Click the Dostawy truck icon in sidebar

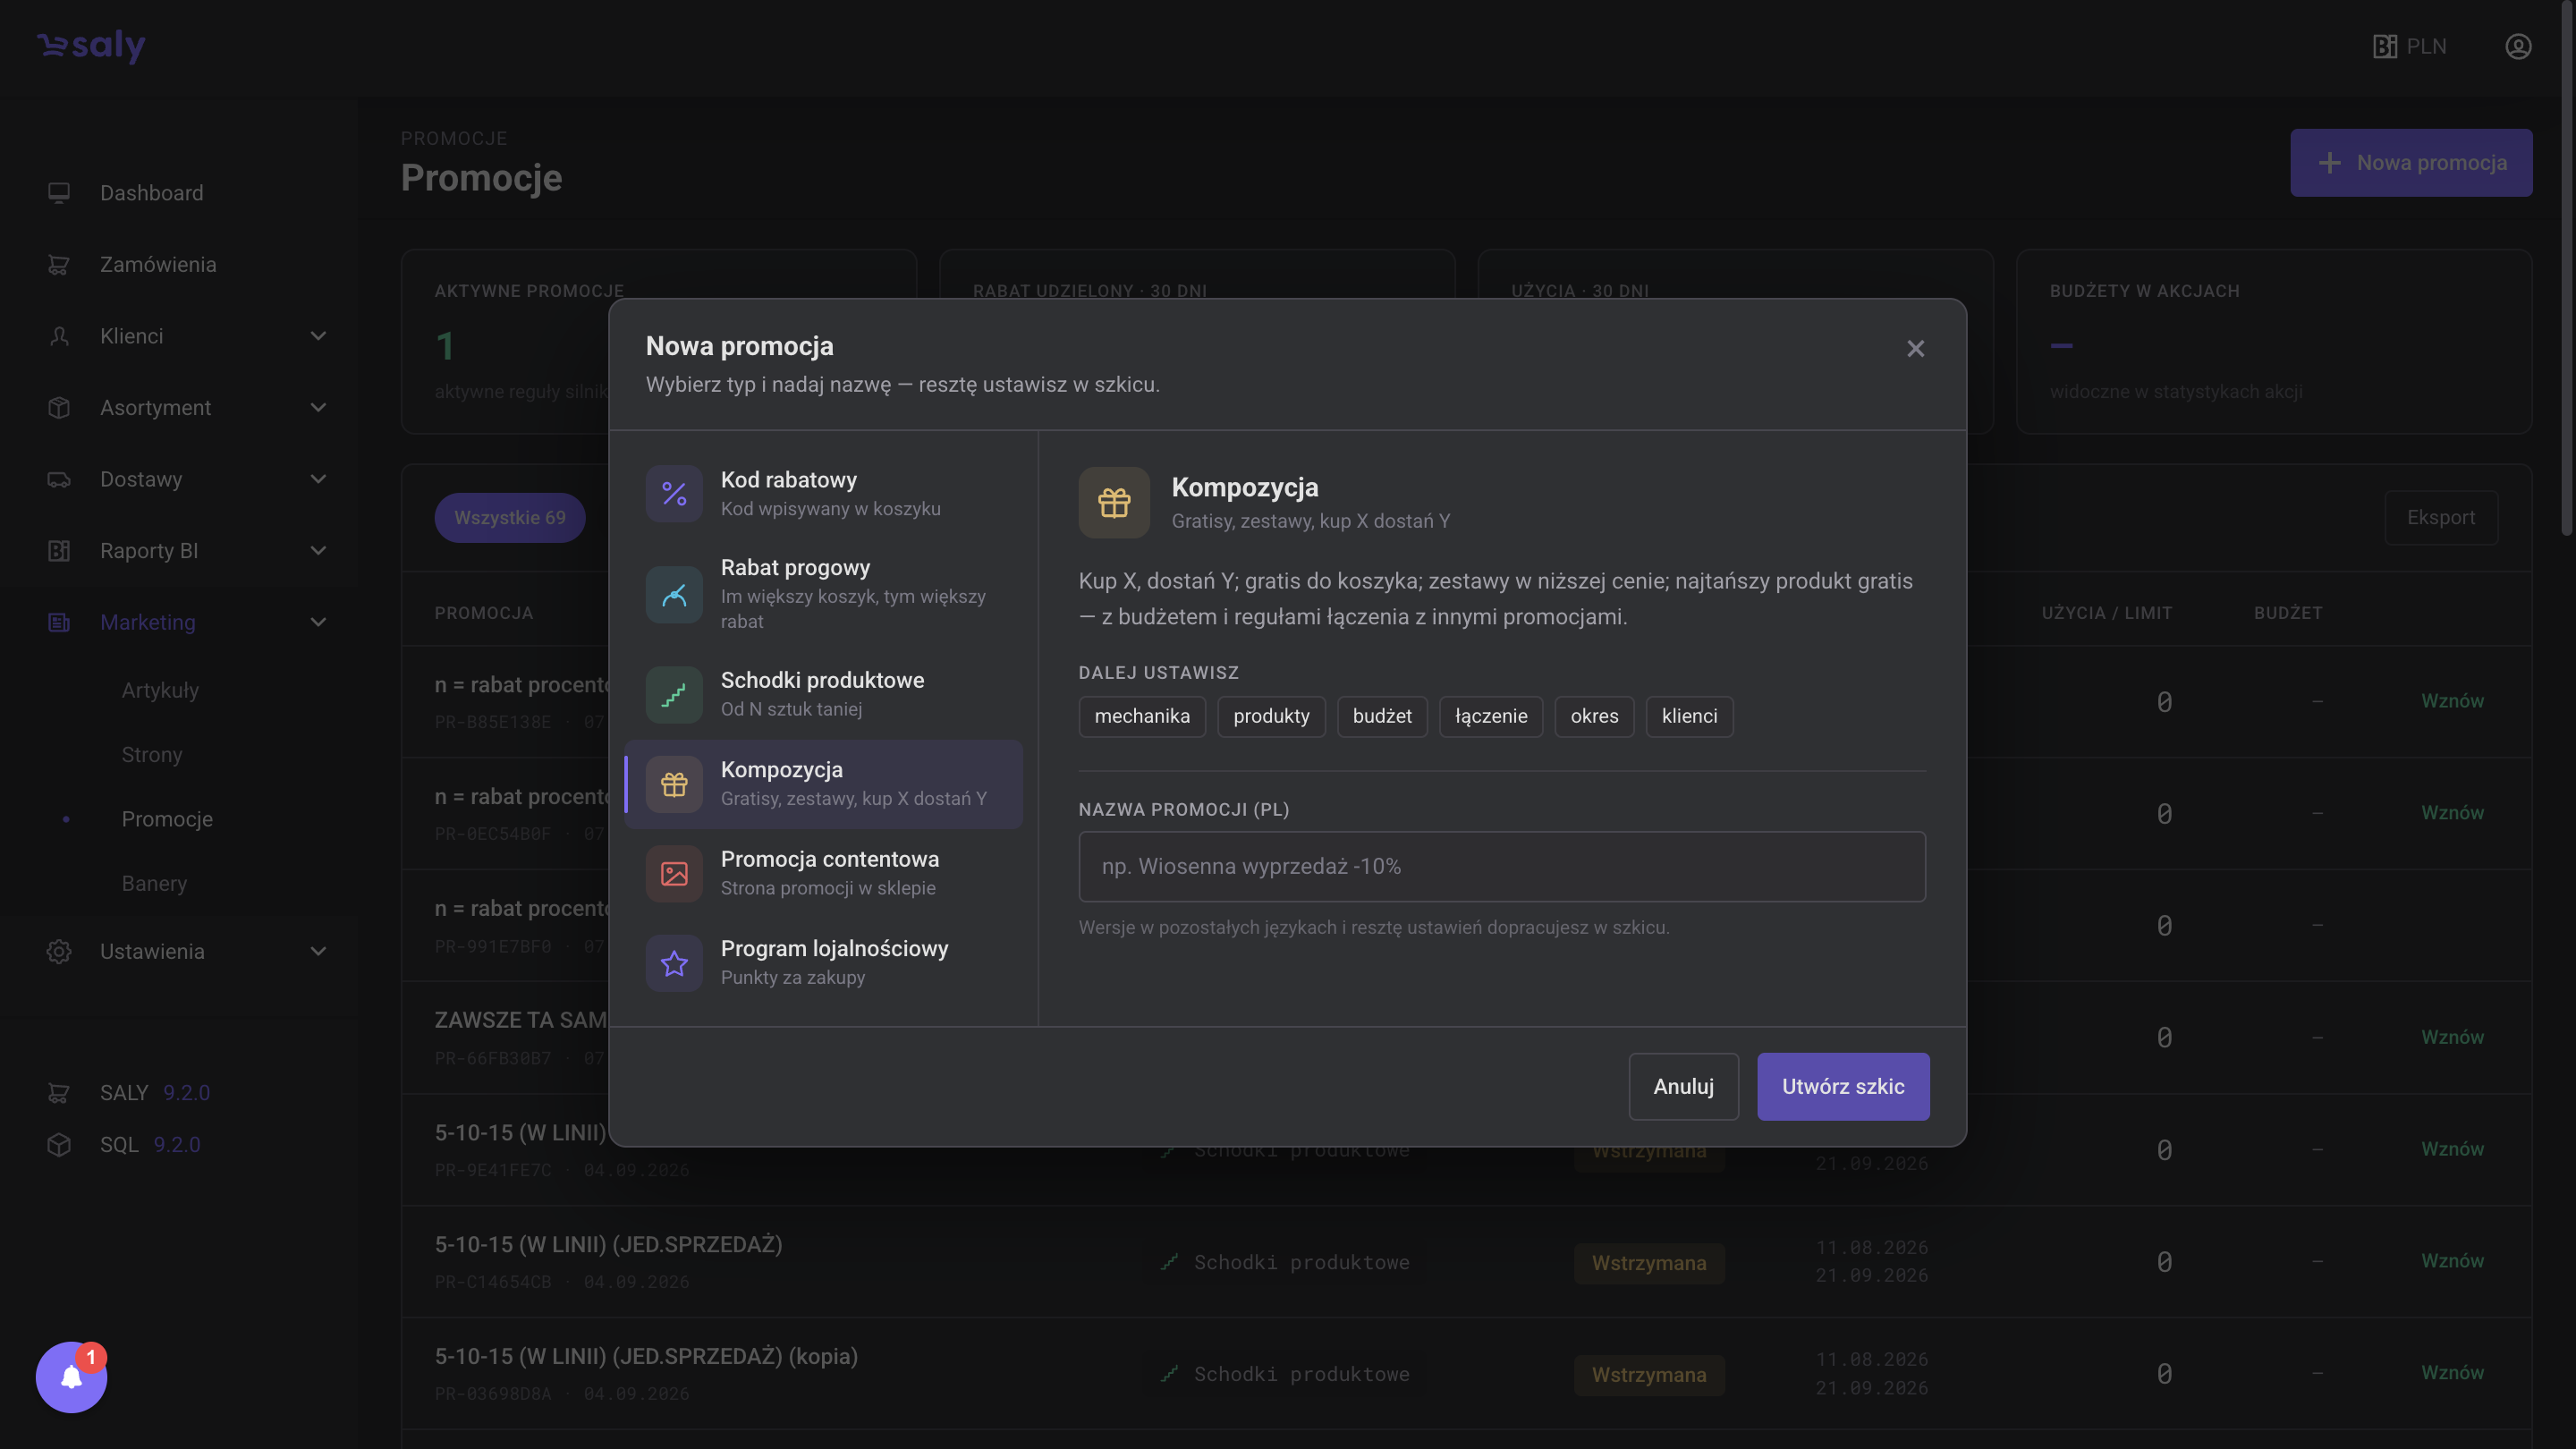[x=59, y=480]
